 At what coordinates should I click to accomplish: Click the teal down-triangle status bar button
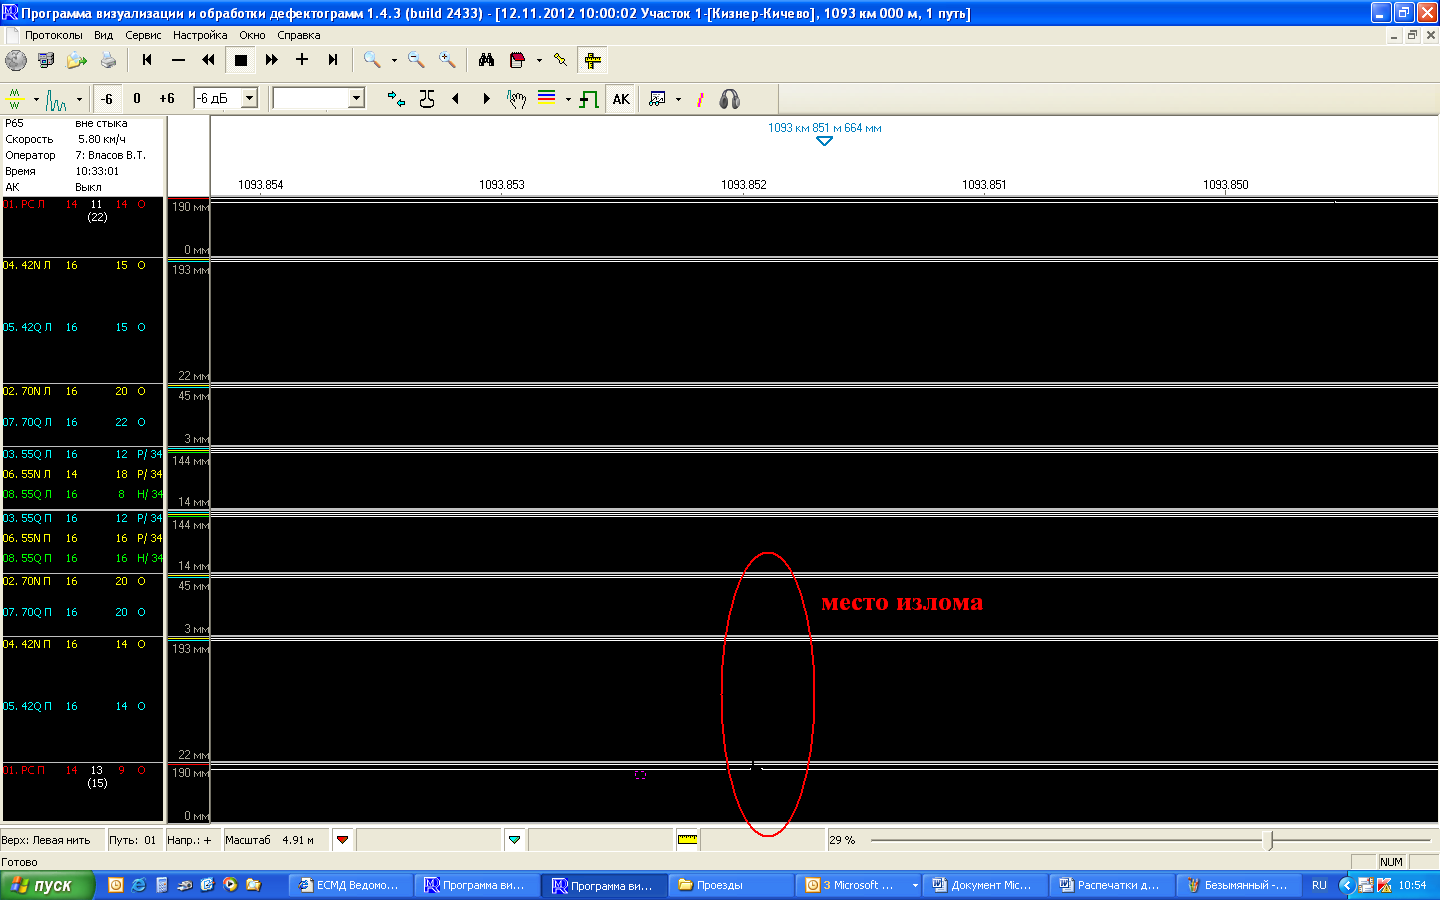pos(515,840)
